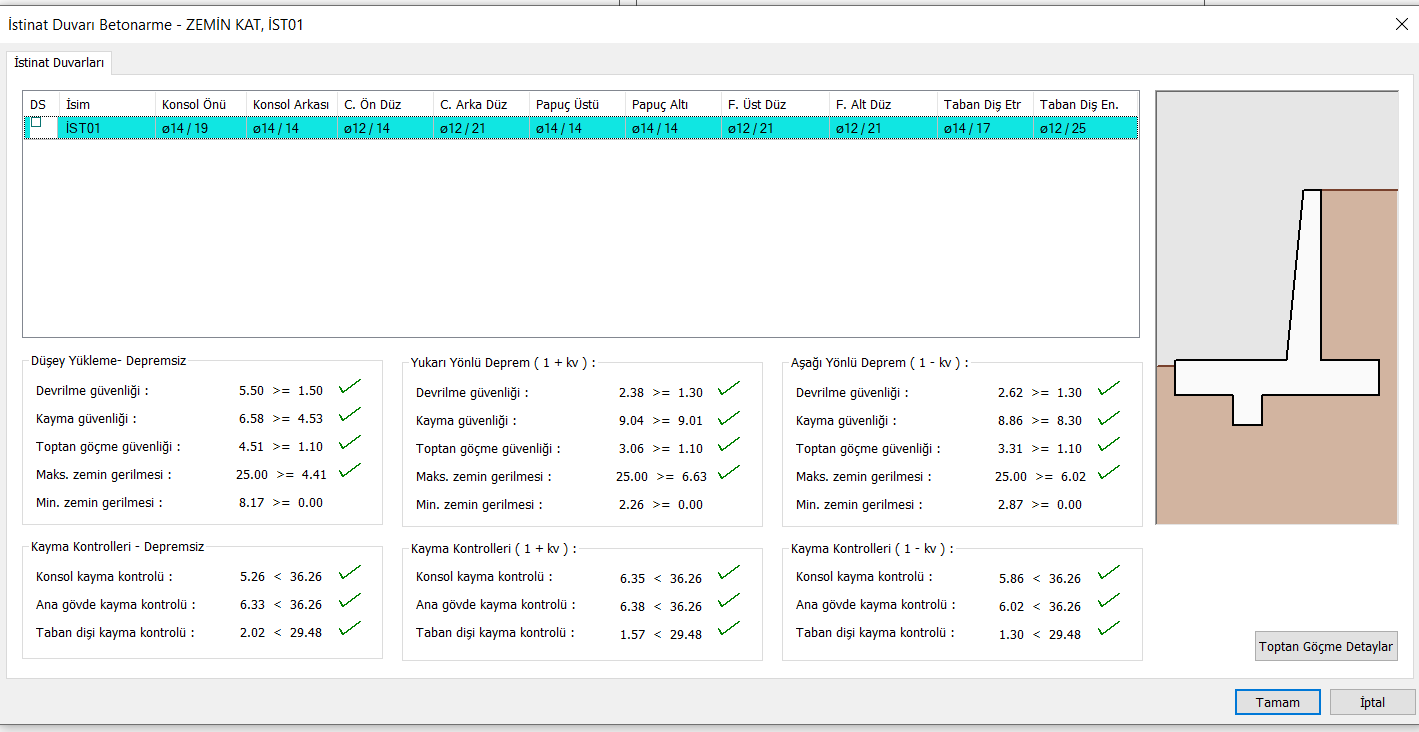Click the Tamam button
Viewport: 1419px width, 732px height.
point(1277,702)
